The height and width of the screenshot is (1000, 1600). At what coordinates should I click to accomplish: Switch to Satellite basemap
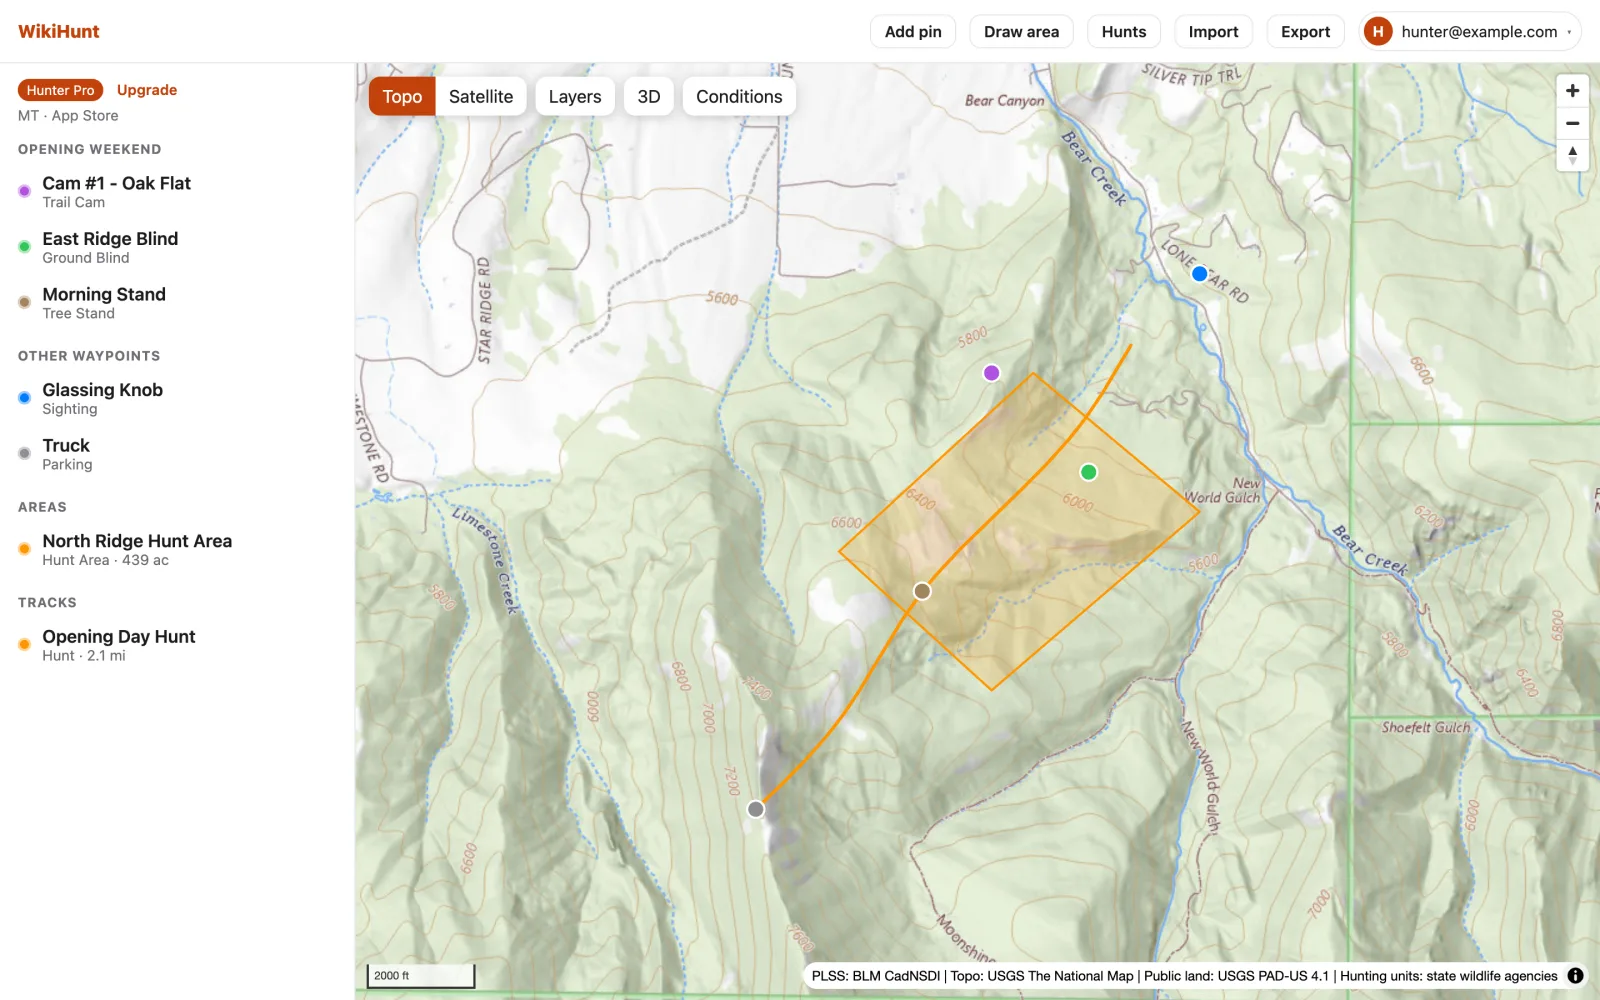pyautogui.click(x=481, y=97)
